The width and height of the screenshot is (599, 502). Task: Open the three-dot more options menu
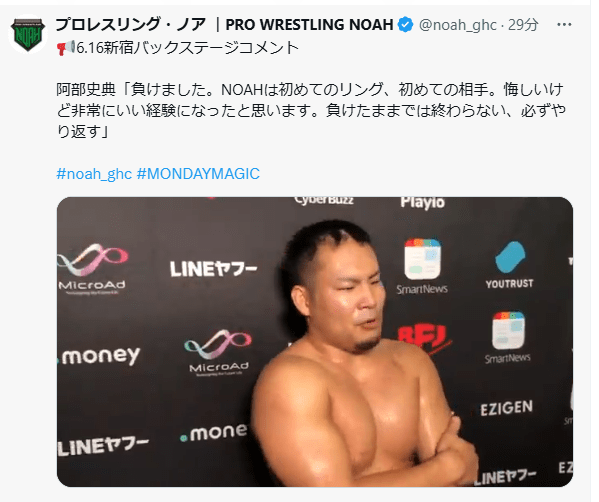coord(564,25)
